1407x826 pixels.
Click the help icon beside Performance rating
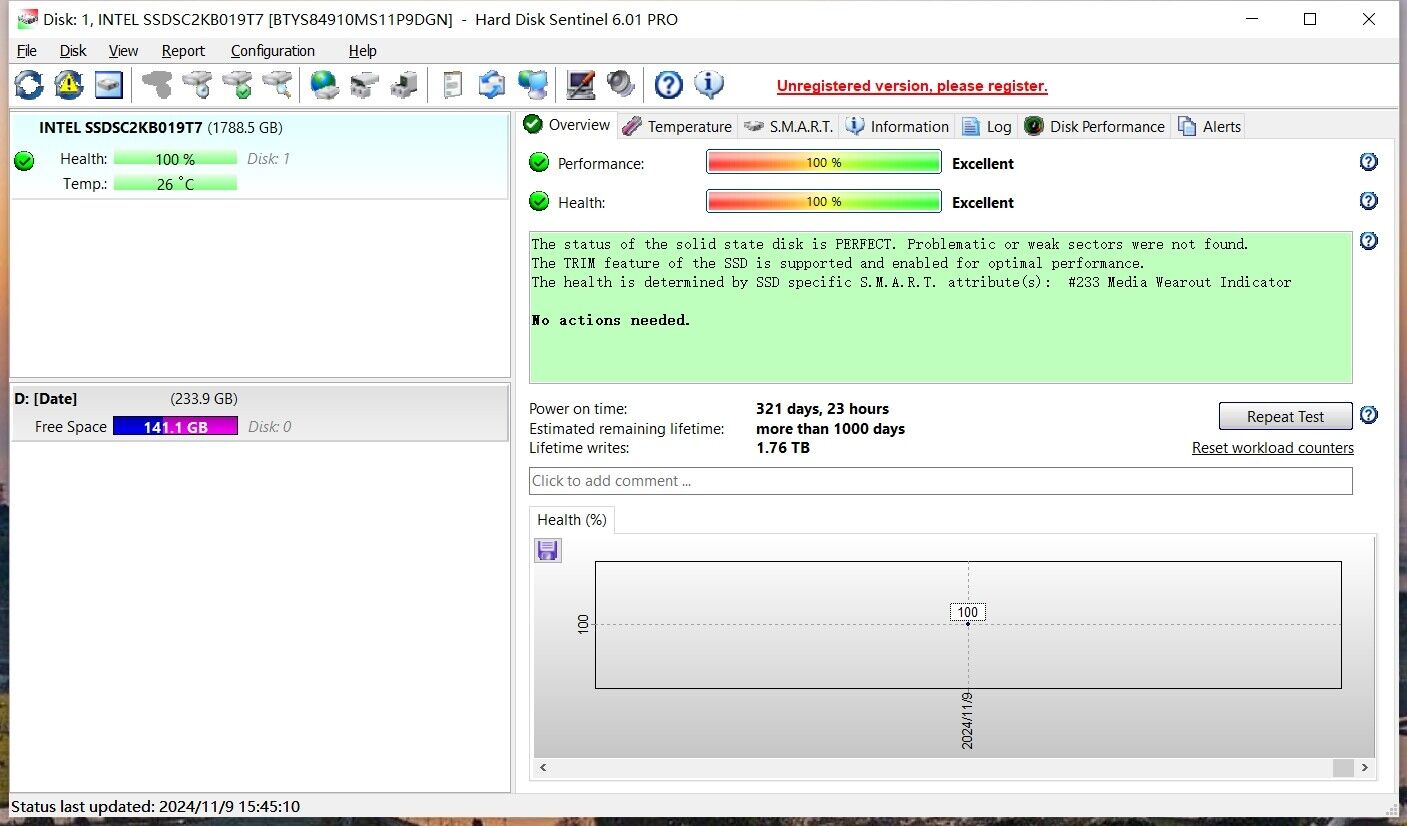pos(1369,162)
